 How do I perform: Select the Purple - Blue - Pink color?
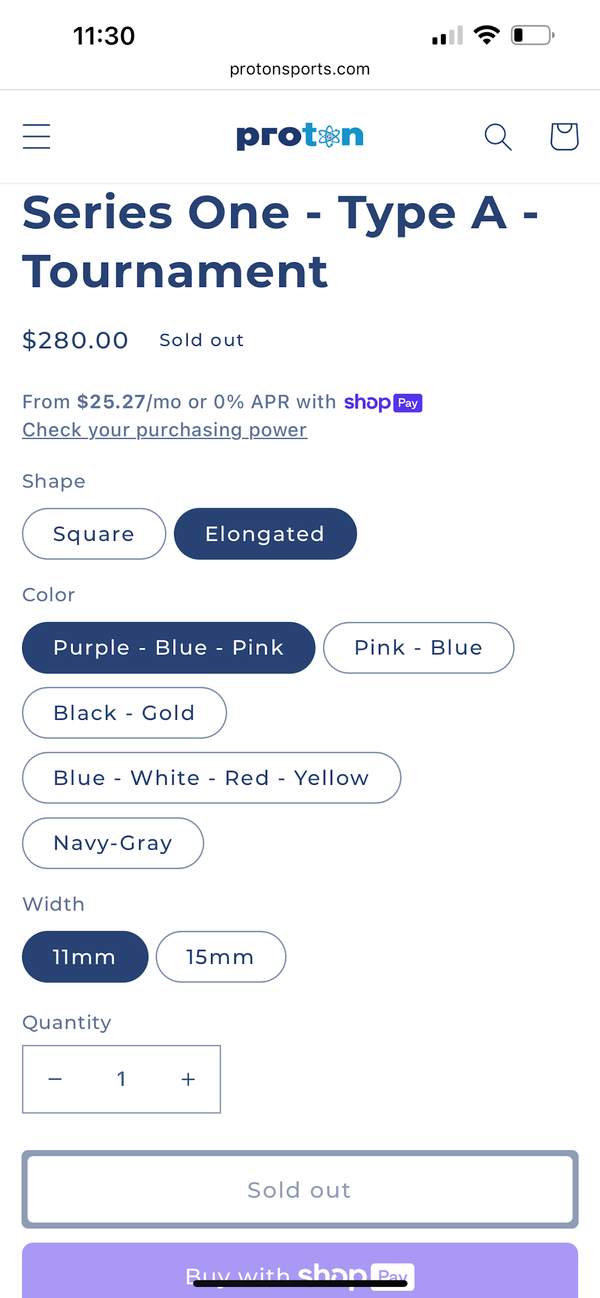click(x=168, y=647)
